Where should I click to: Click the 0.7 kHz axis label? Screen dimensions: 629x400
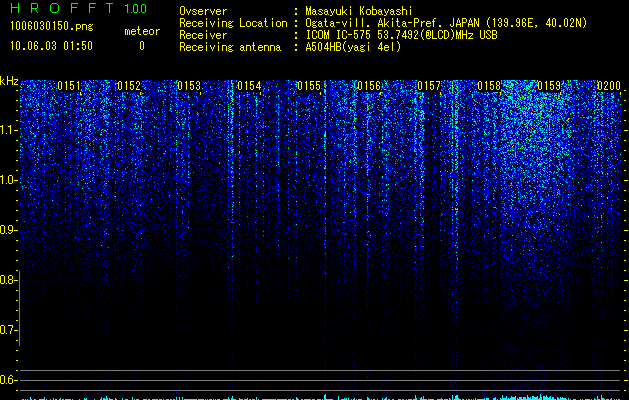click(8, 330)
